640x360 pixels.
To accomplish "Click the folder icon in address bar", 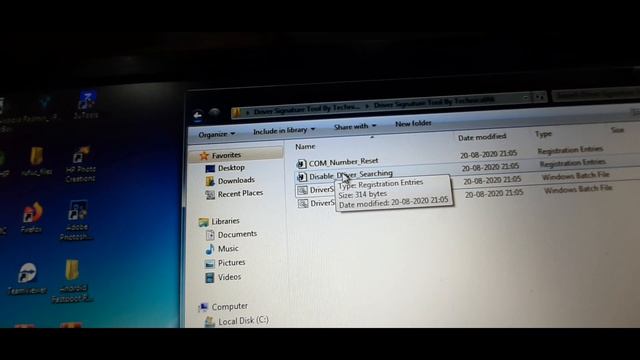I will 236,112.
